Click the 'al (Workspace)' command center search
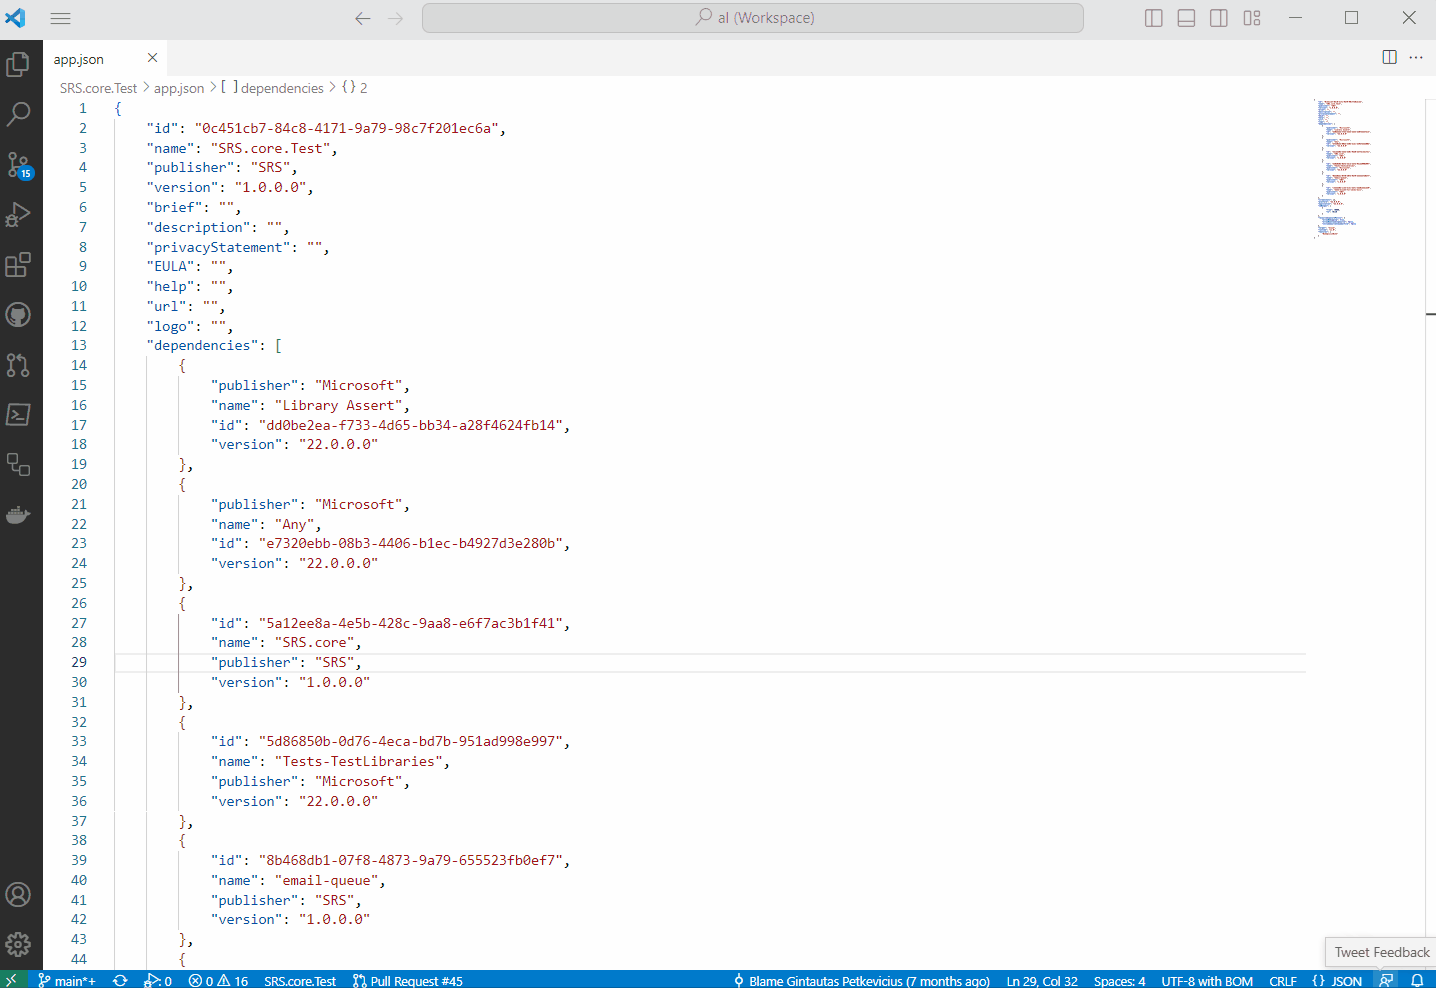This screenshot has height=988, width=1436. (x=752, y=18)
